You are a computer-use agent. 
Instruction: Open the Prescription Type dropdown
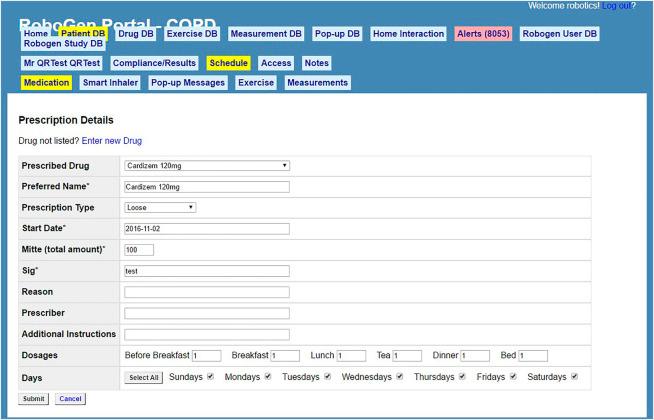click(x=160, y=207)
